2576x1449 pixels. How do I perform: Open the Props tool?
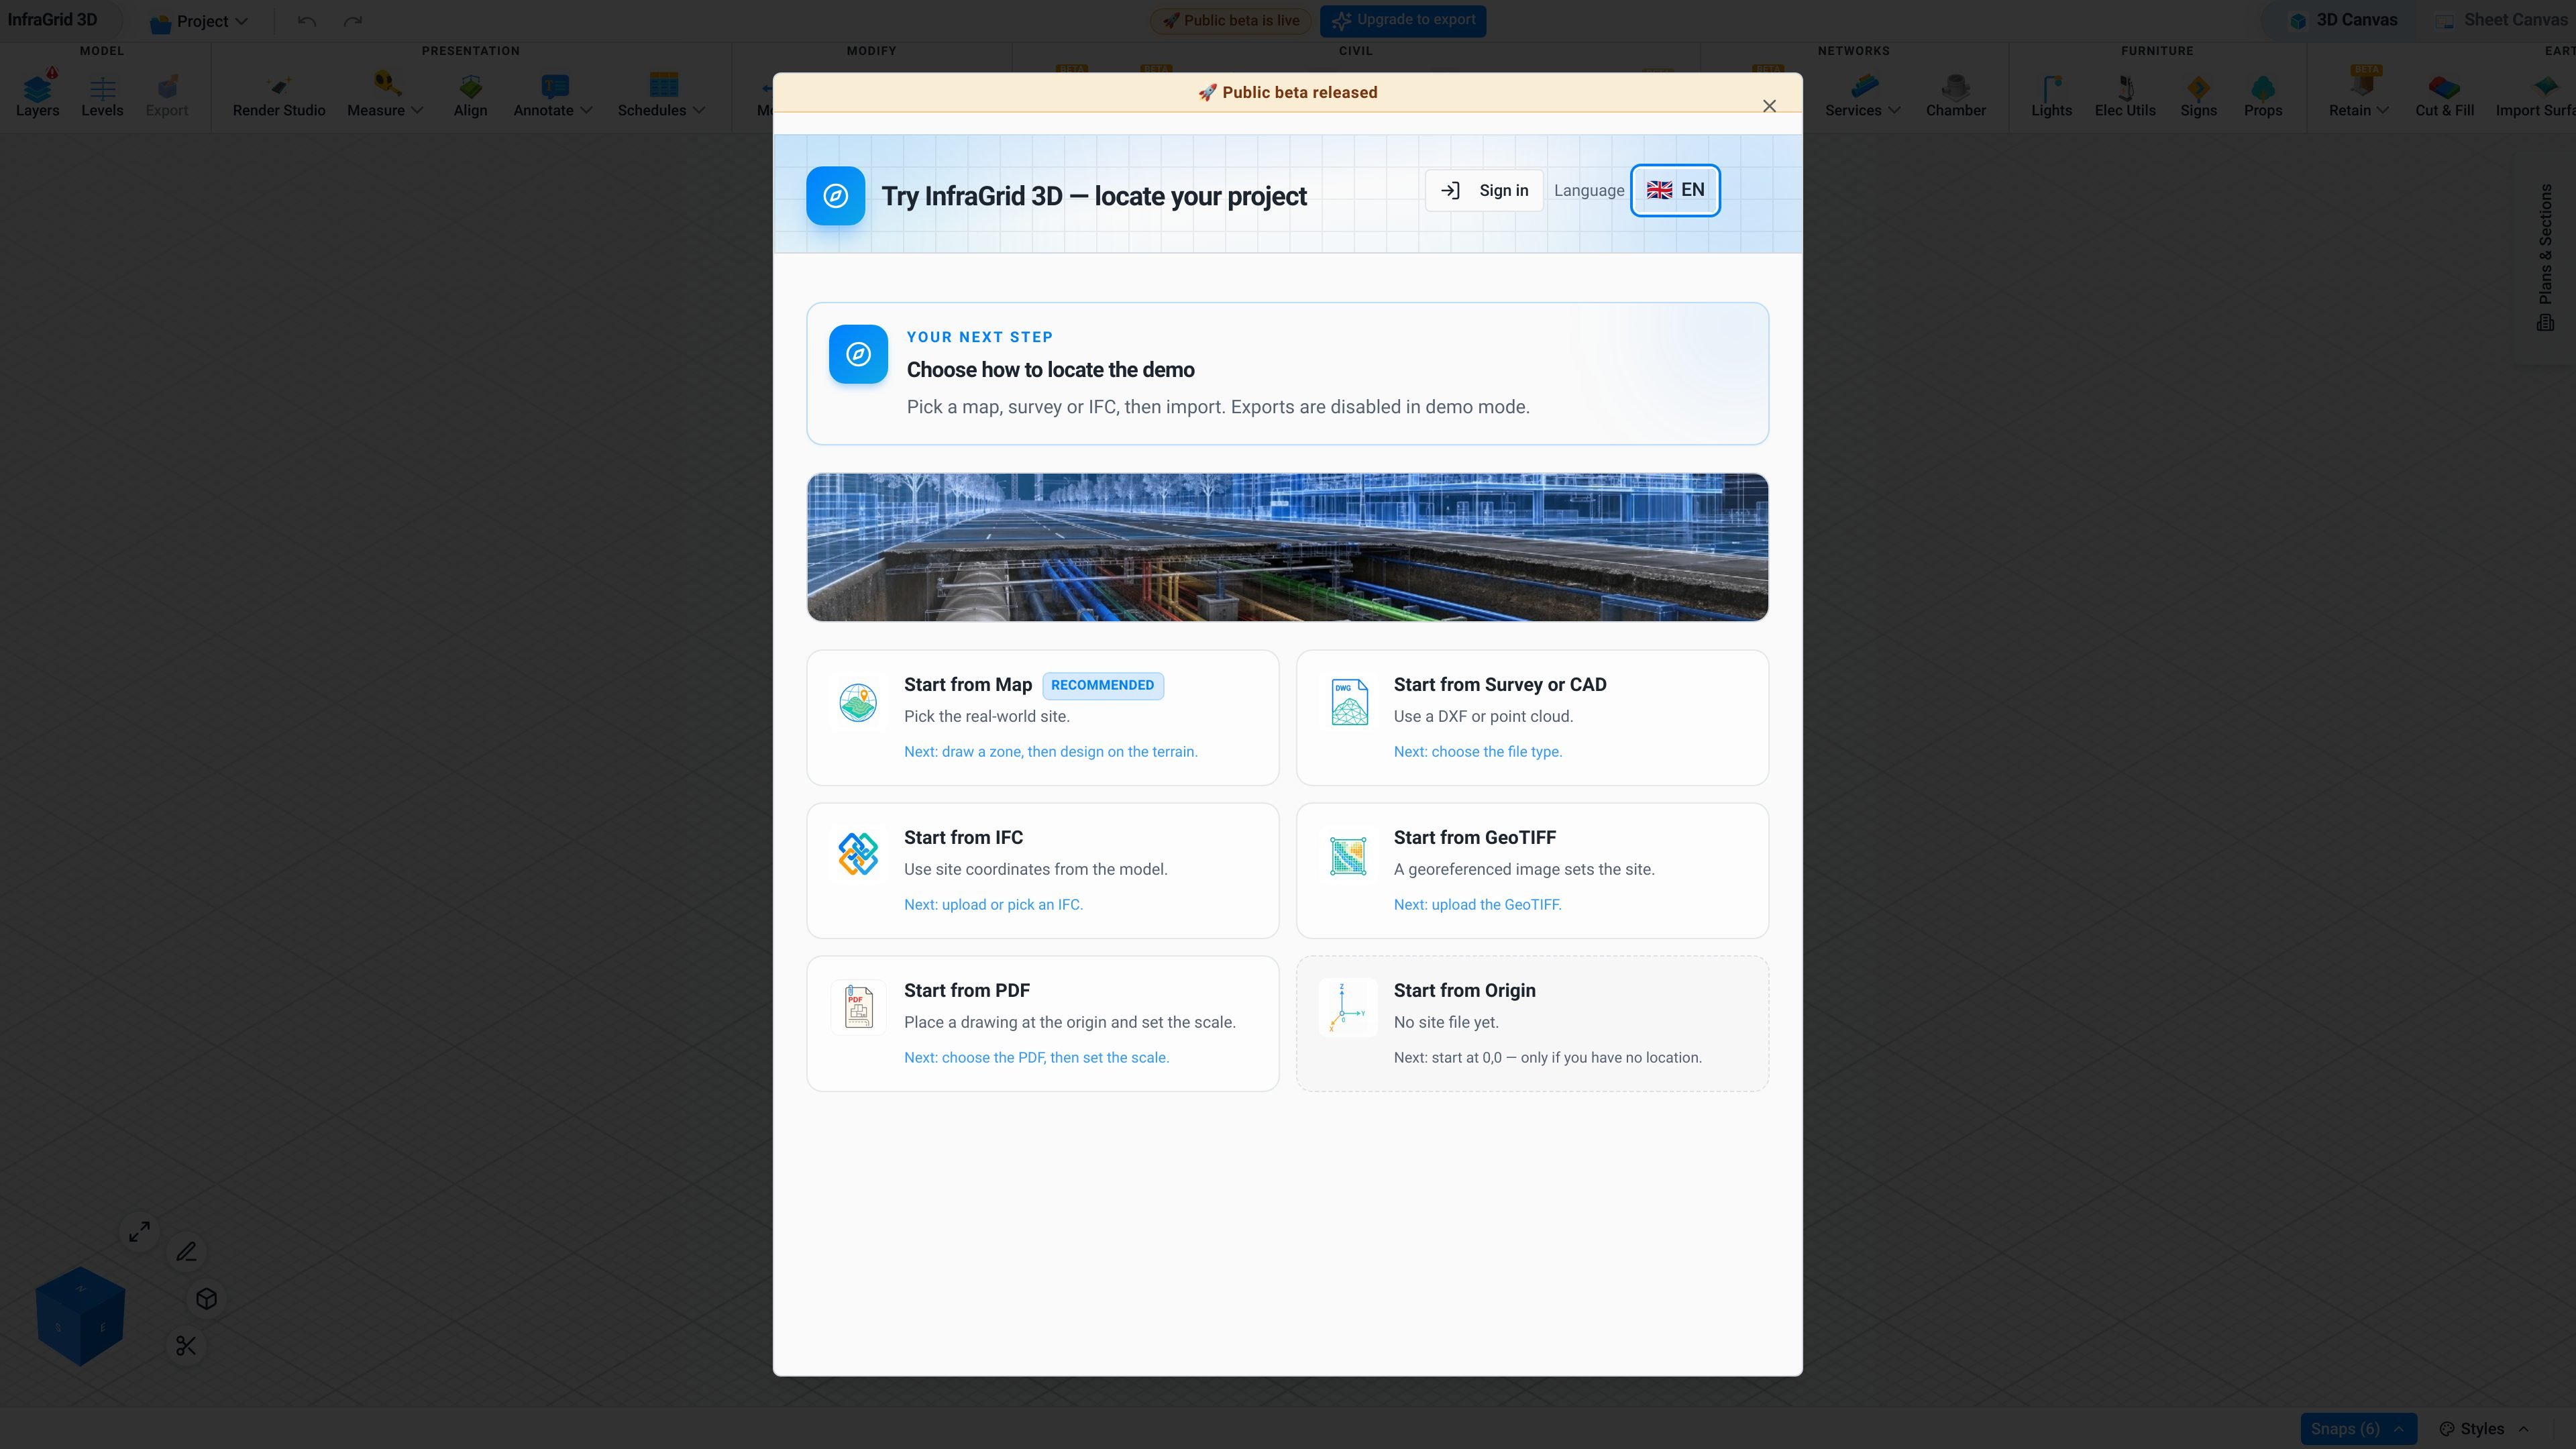click(2263, 95)
